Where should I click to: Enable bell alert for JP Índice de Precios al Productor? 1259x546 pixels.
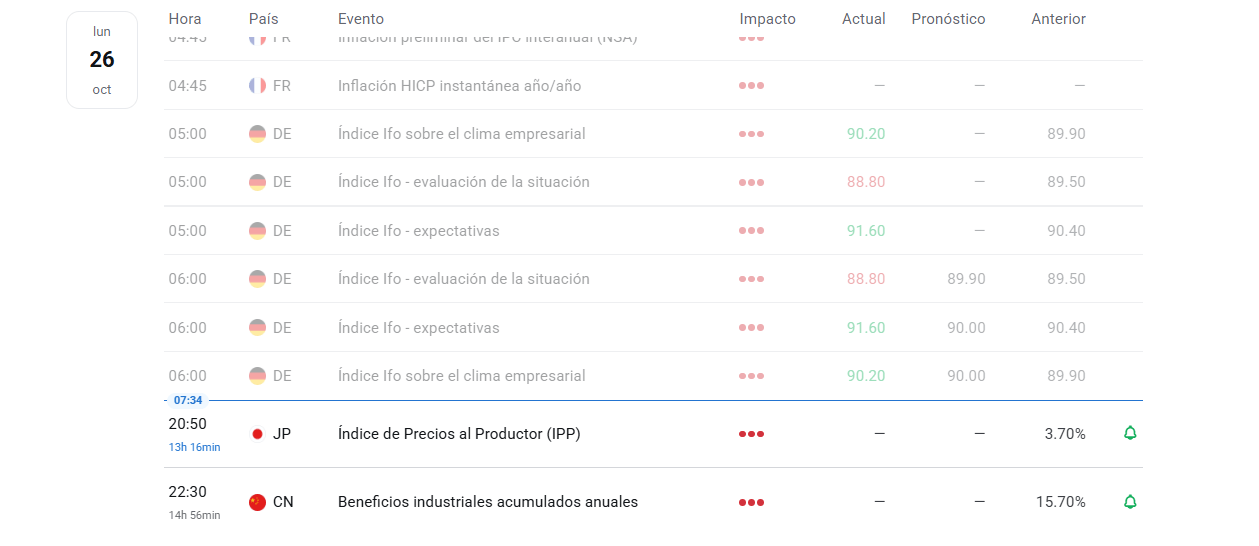coord(1130,433)
